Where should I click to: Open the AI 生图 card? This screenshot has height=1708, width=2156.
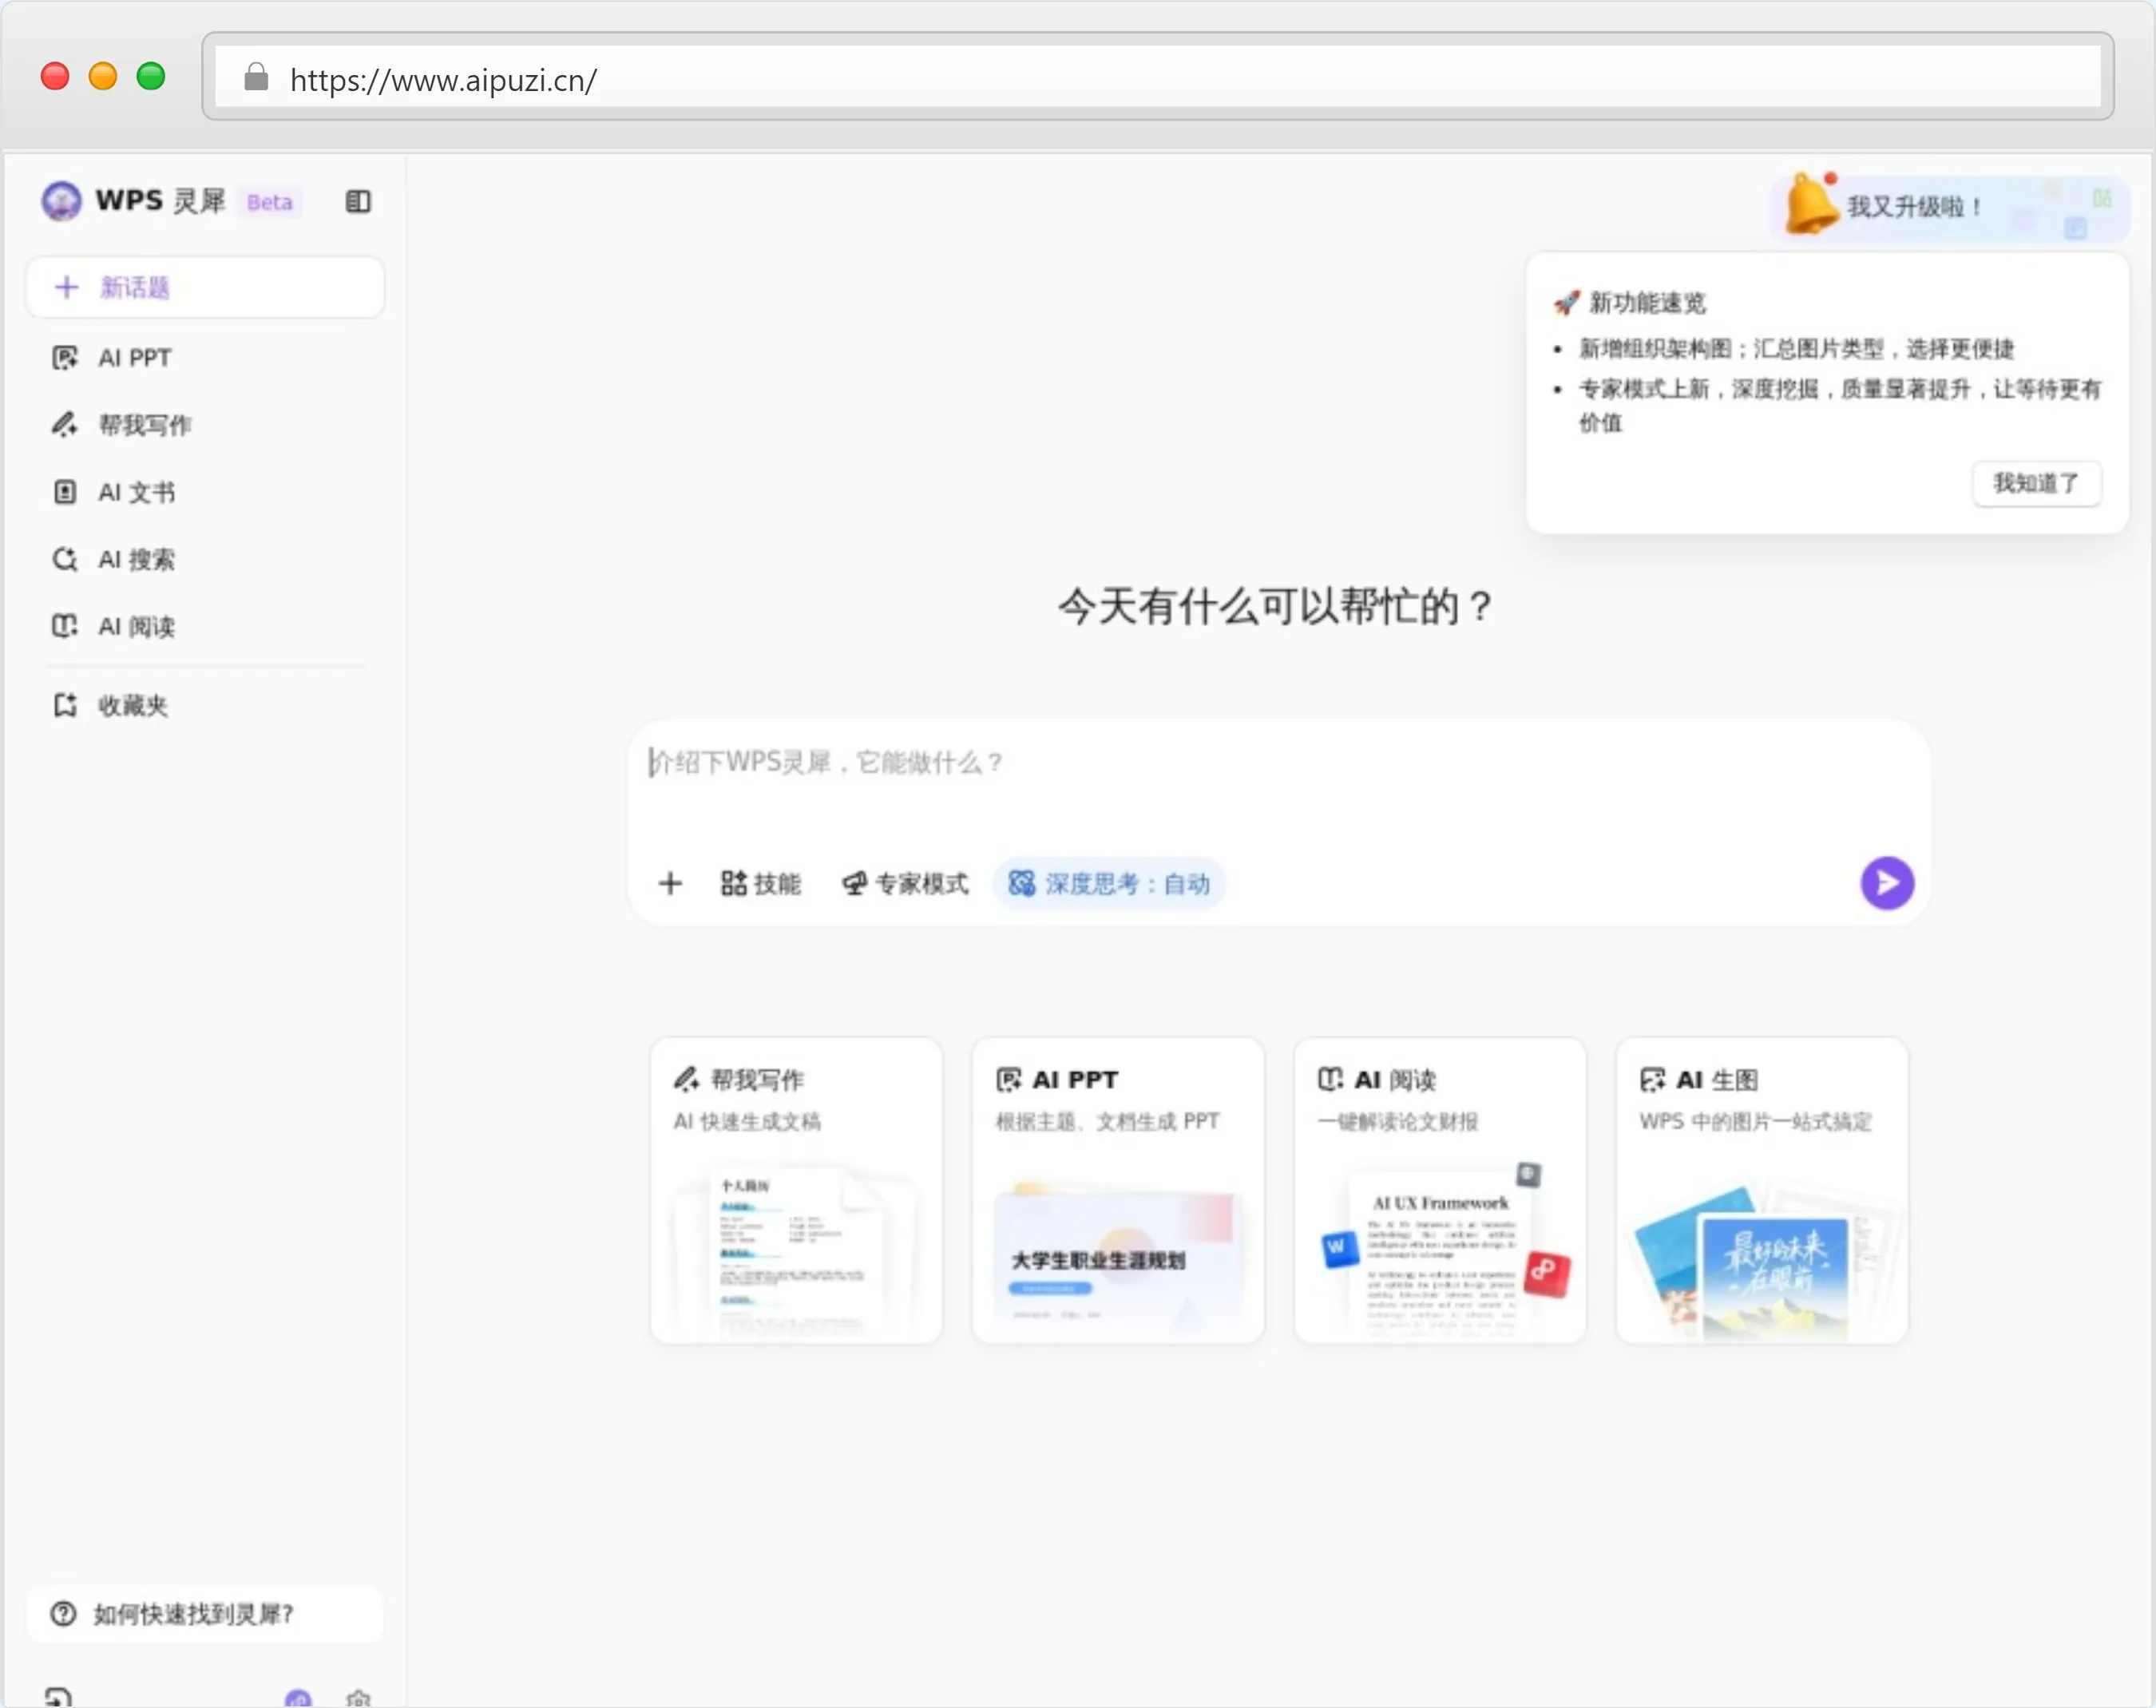[x=1762, y=1190]
